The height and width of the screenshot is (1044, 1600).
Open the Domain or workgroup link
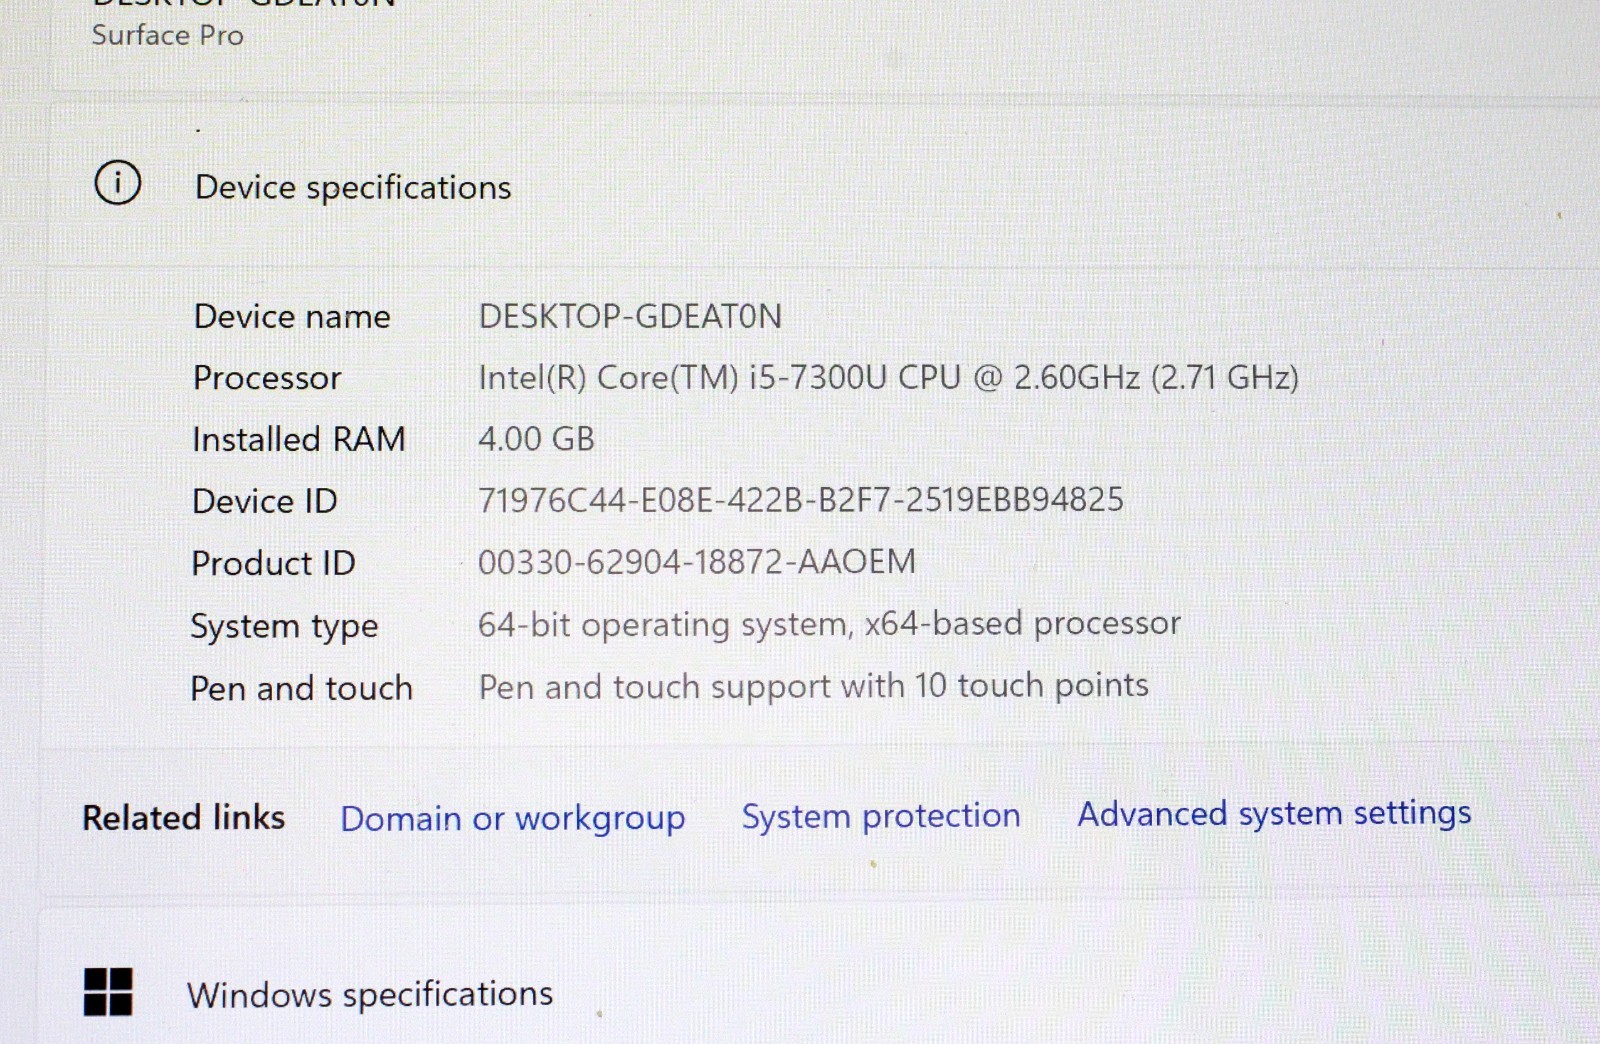pyautogui.click(x=513, y=819)
